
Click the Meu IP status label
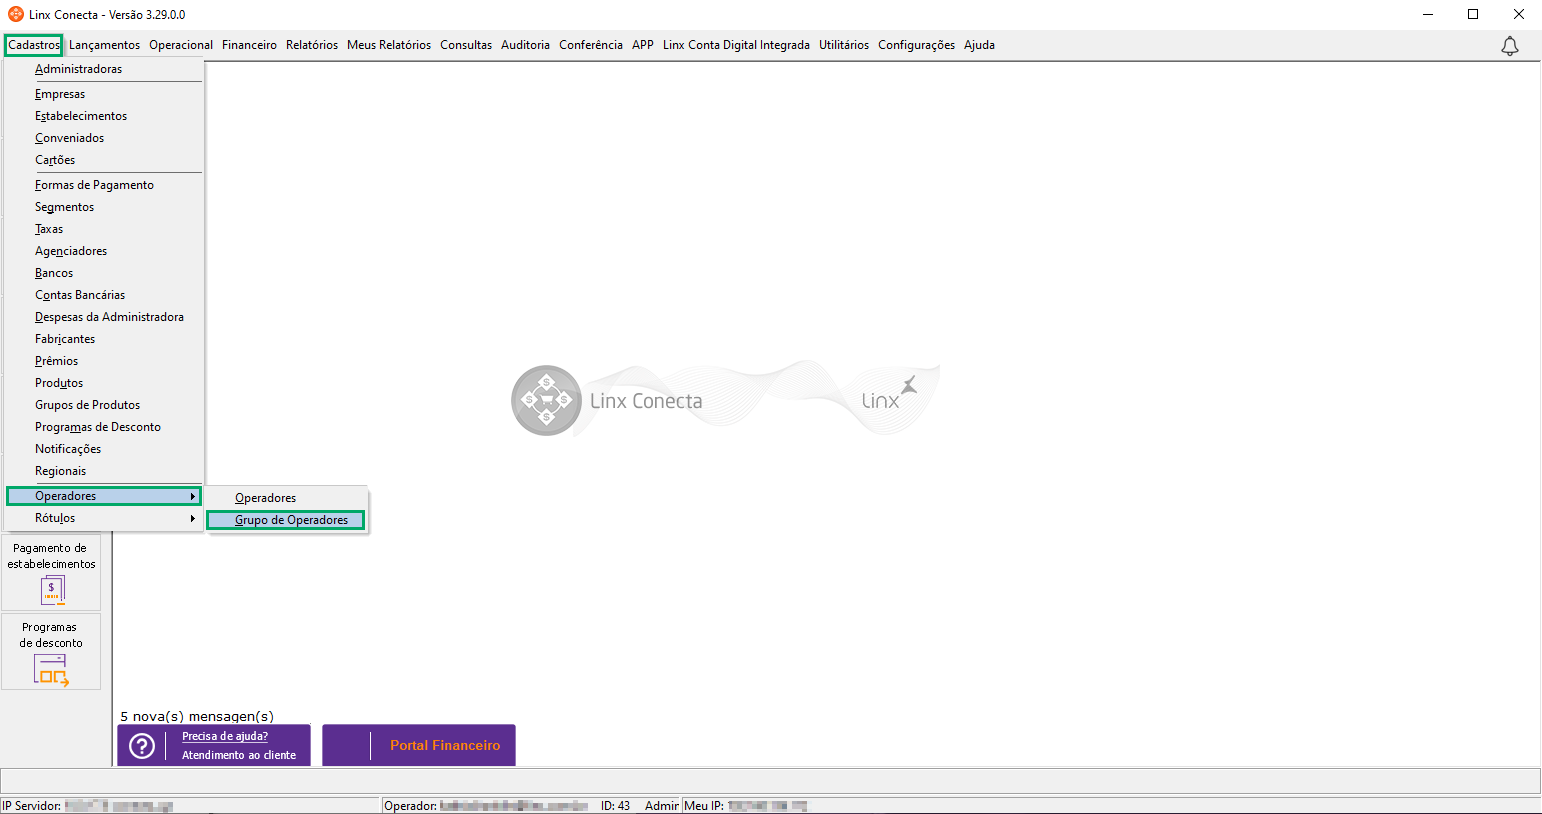[704, 806]
